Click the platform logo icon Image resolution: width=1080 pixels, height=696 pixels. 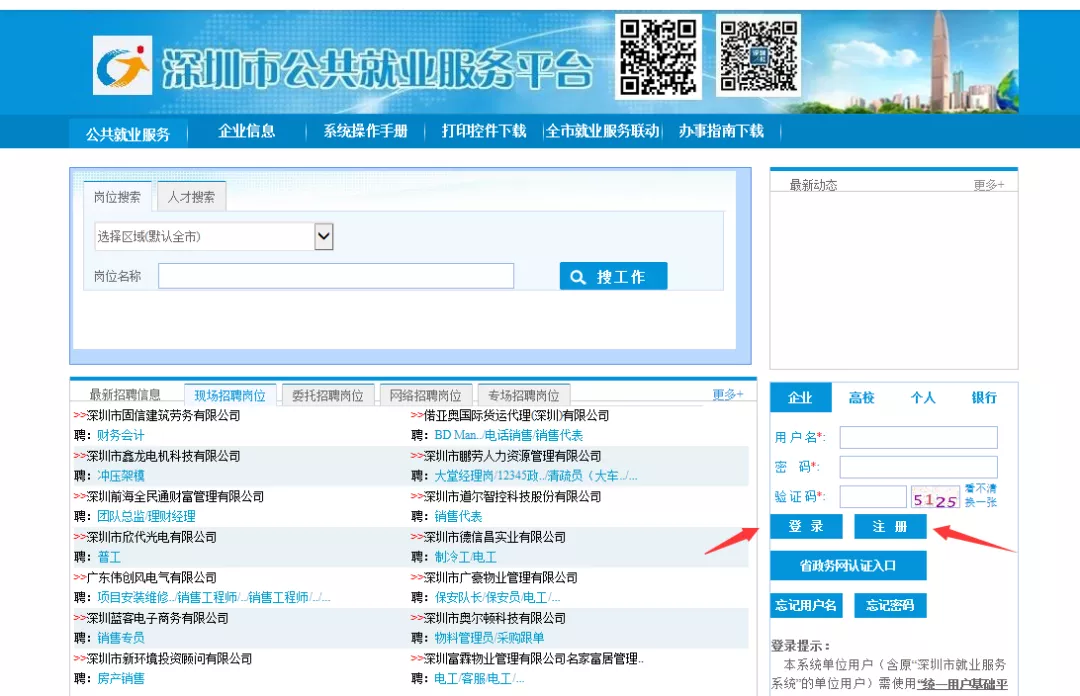122,62
